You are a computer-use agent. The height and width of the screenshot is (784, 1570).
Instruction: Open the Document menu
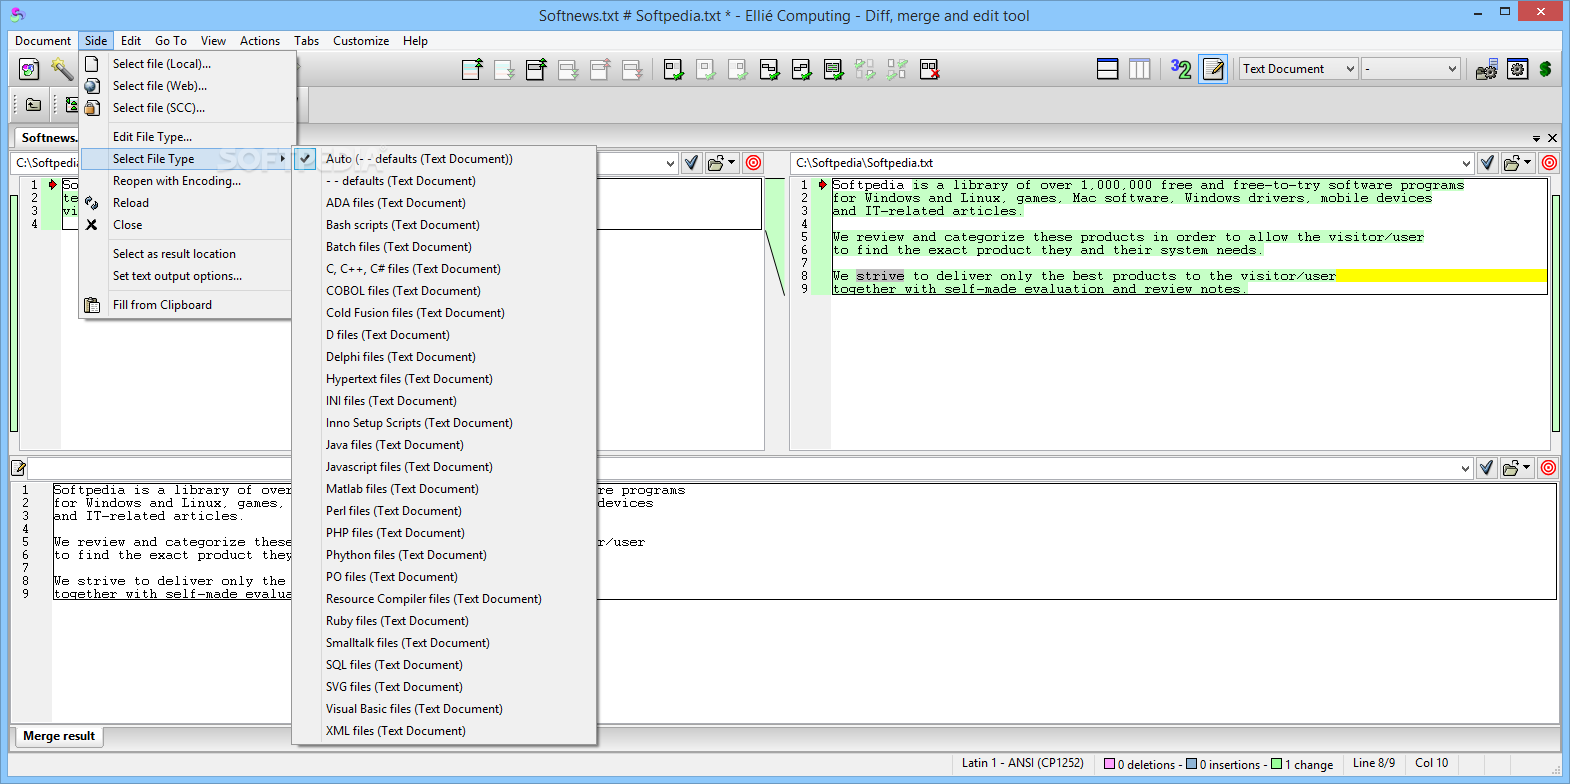coord(43,41)
